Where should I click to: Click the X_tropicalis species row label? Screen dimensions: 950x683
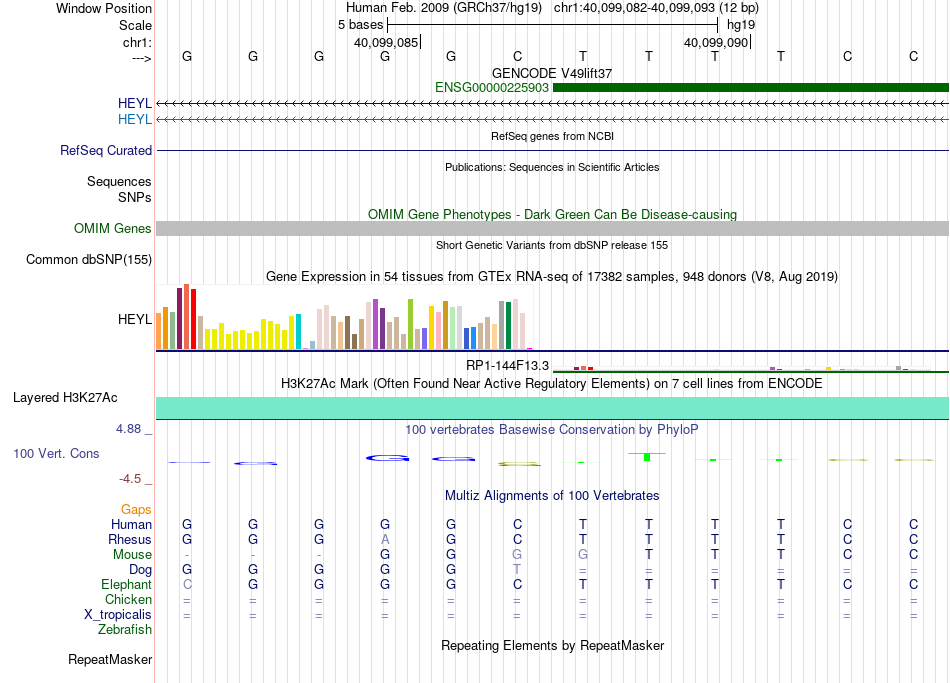pos(118,615)
